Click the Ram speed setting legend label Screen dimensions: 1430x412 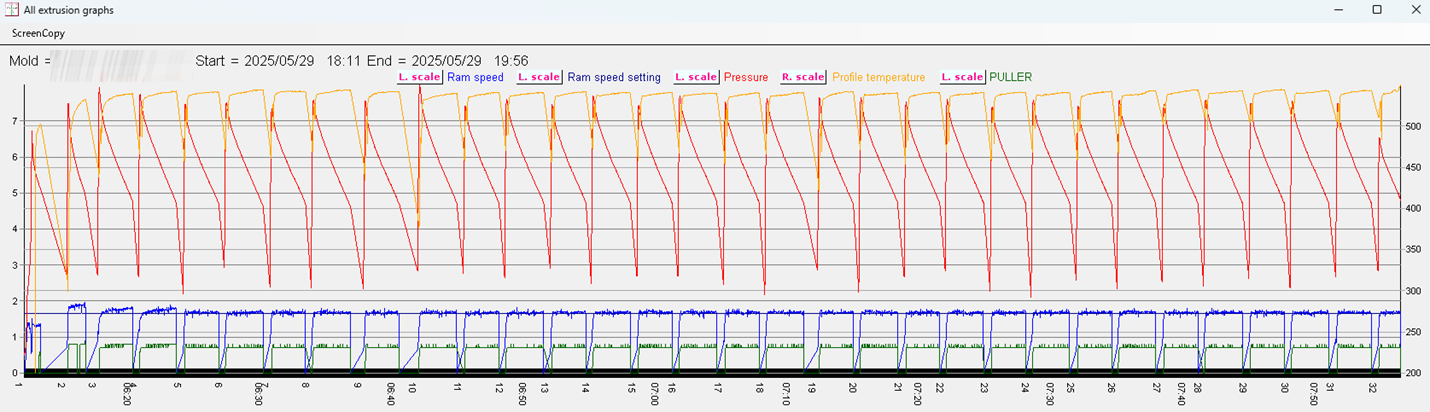[614, 77]
